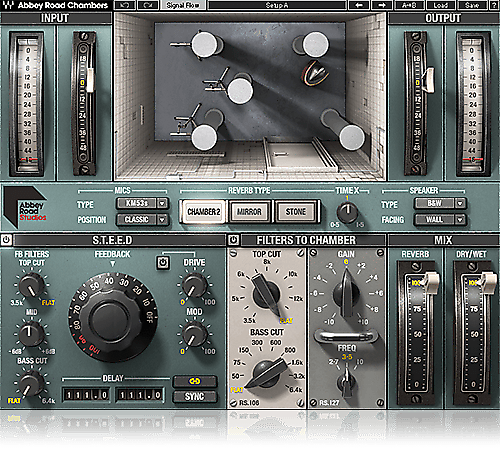Click the B&W speaker type field
The width and height of the screenshot is (500, 471).
(x=434, y=203)
